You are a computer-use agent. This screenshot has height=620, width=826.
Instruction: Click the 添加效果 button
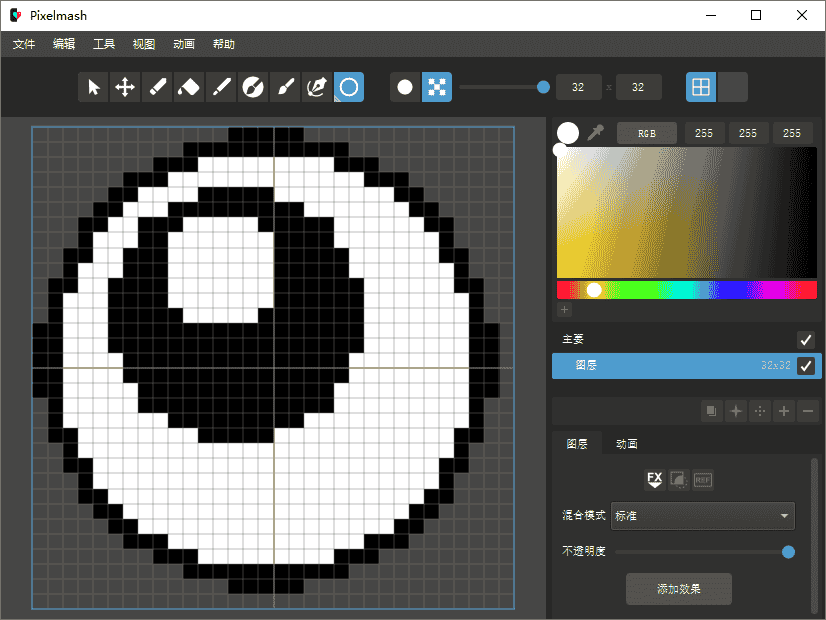pos(678,589)
